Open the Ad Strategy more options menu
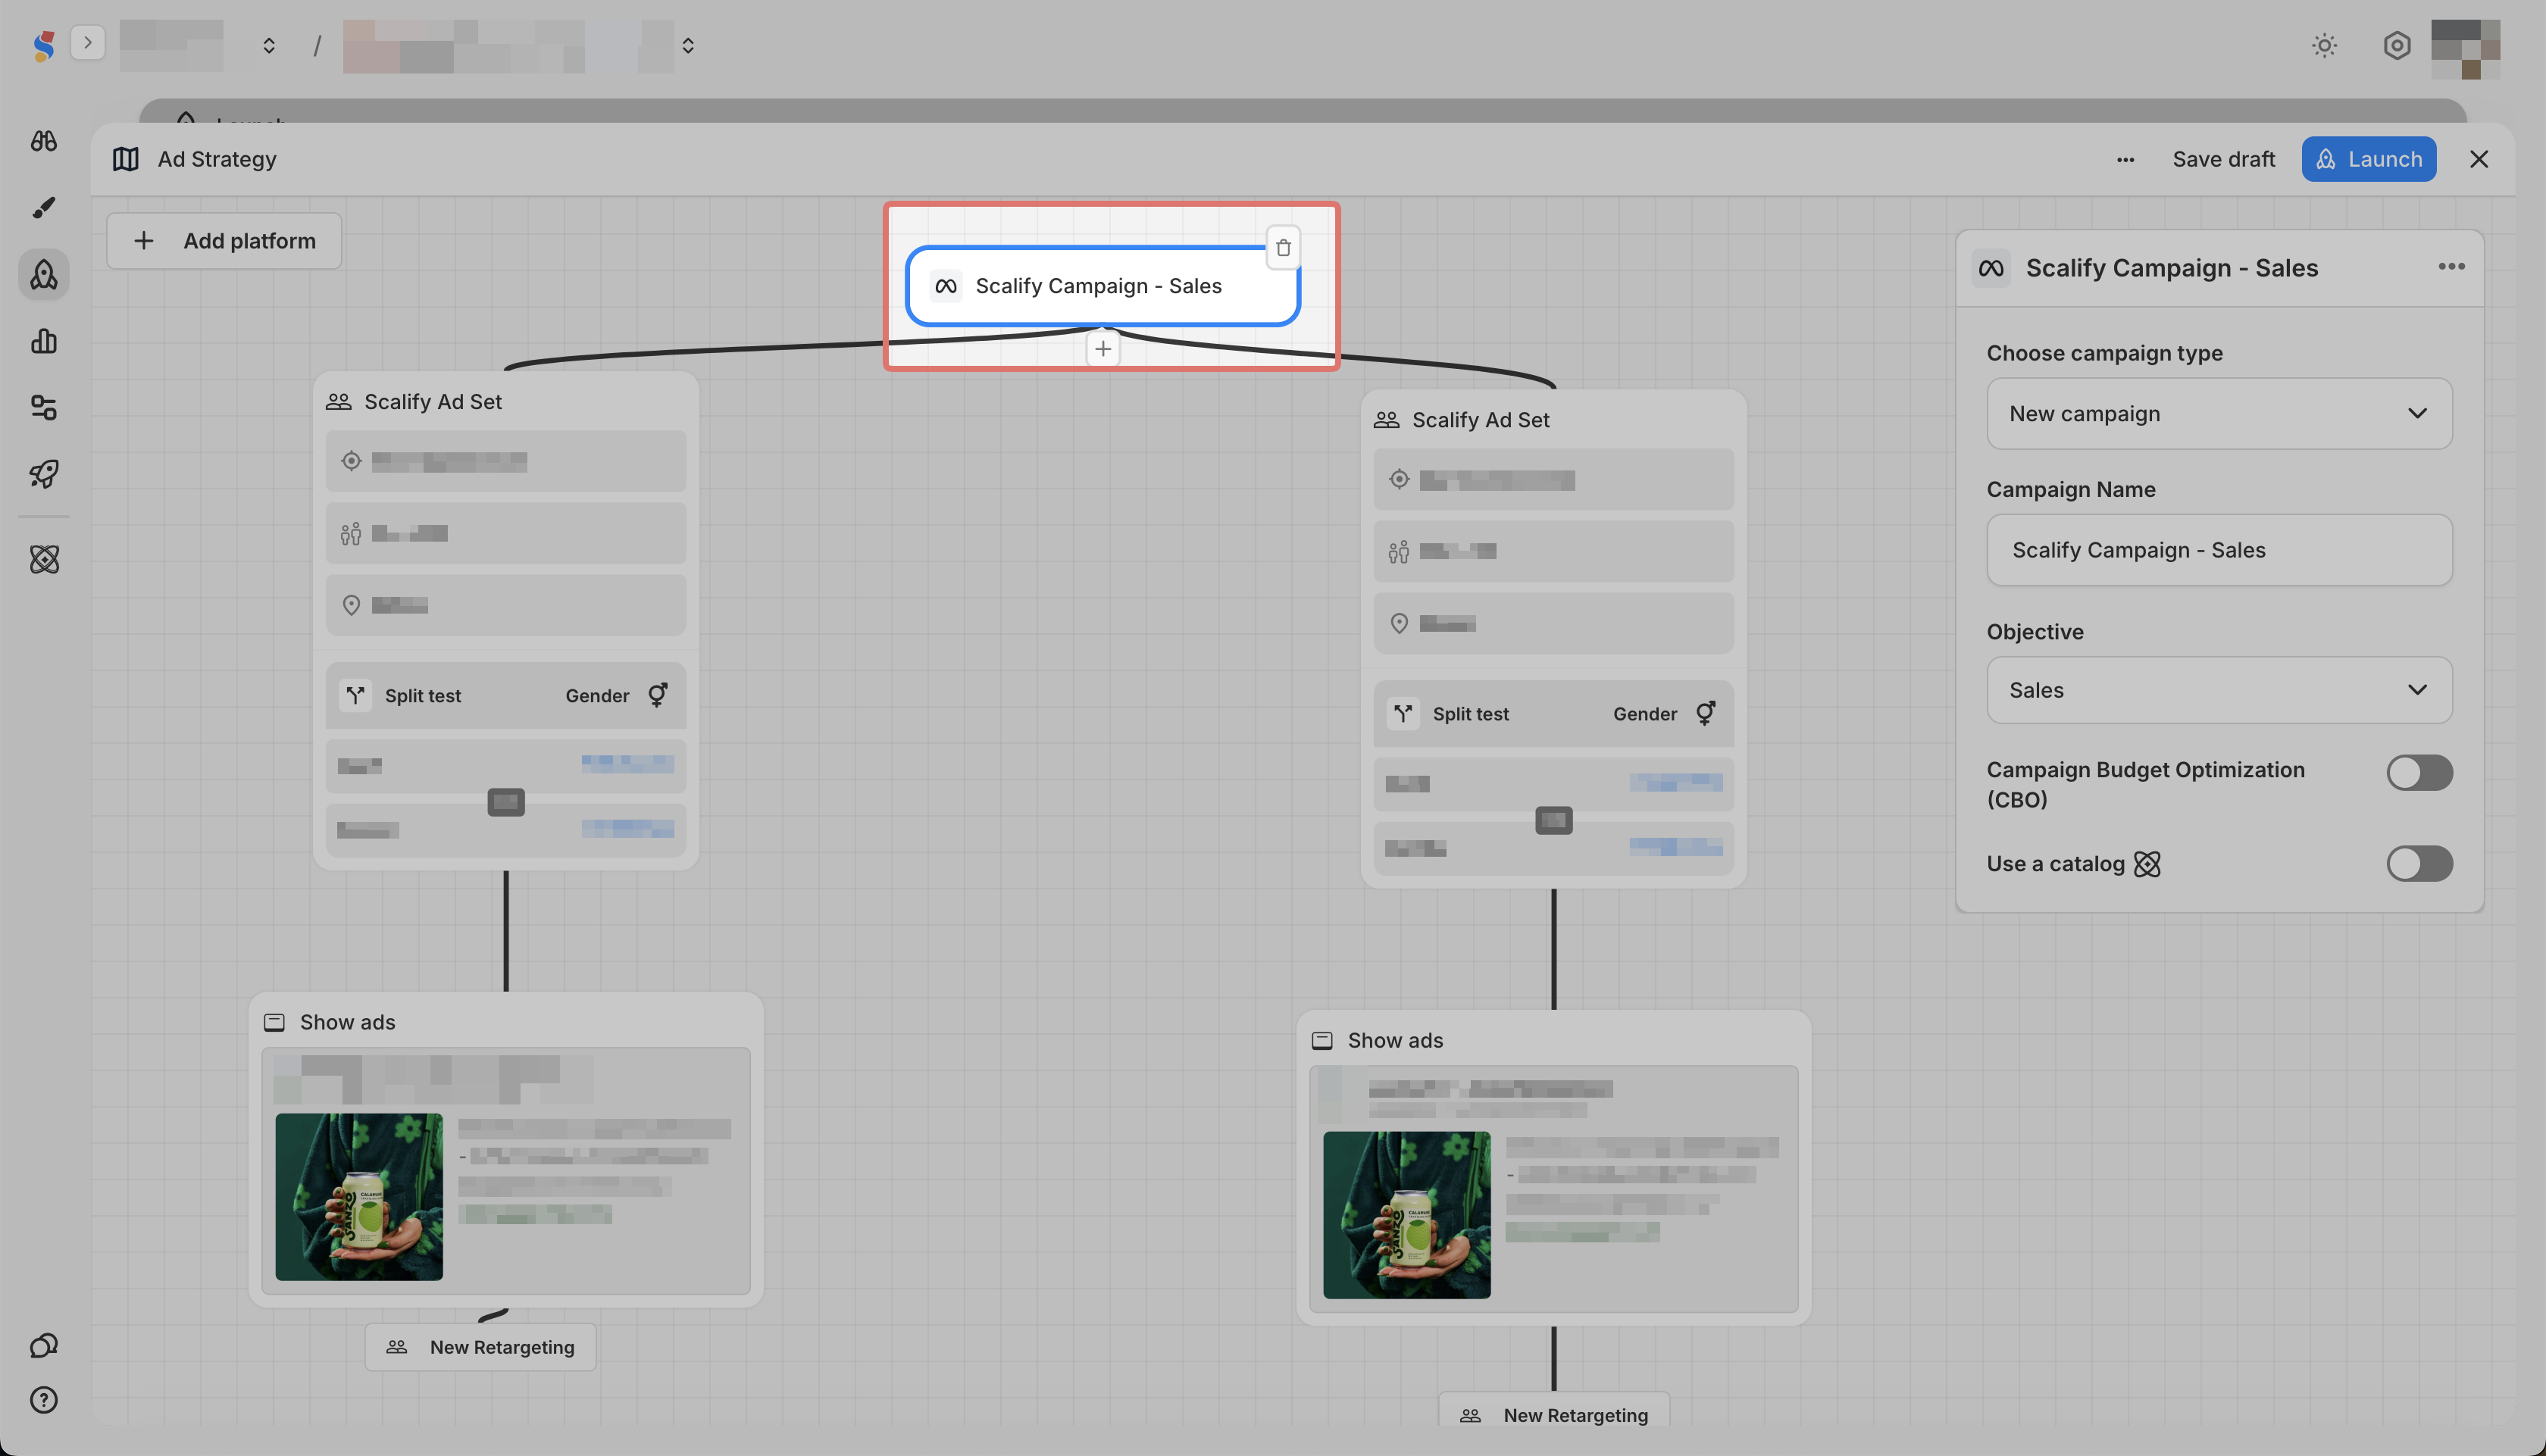Image resolution: width=2546 pixels, height=1456 pixels. pos(2125,159)
